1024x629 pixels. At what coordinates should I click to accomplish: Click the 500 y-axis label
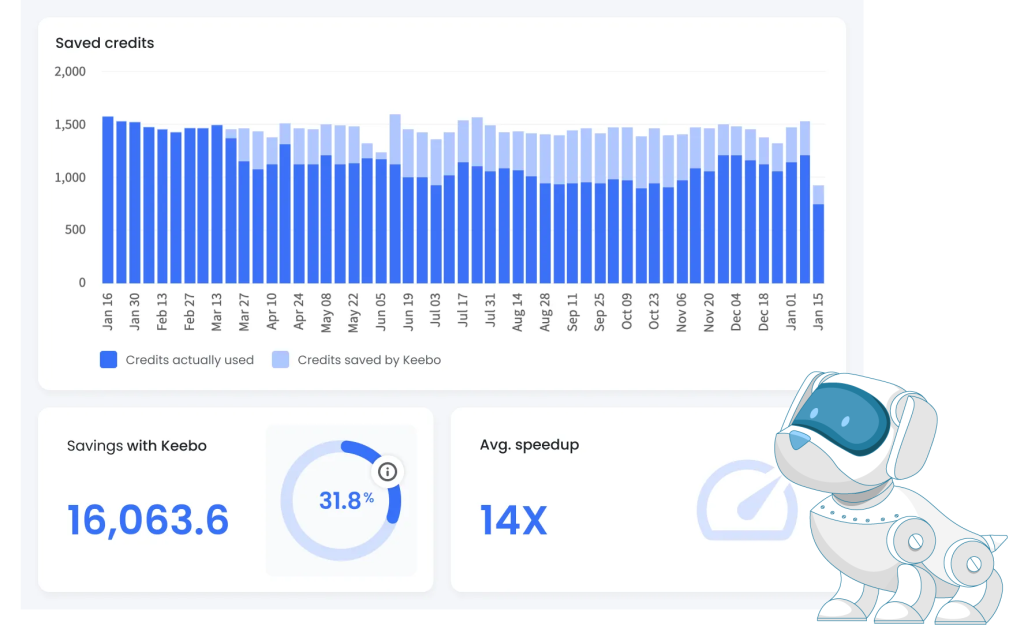[75, 230]
